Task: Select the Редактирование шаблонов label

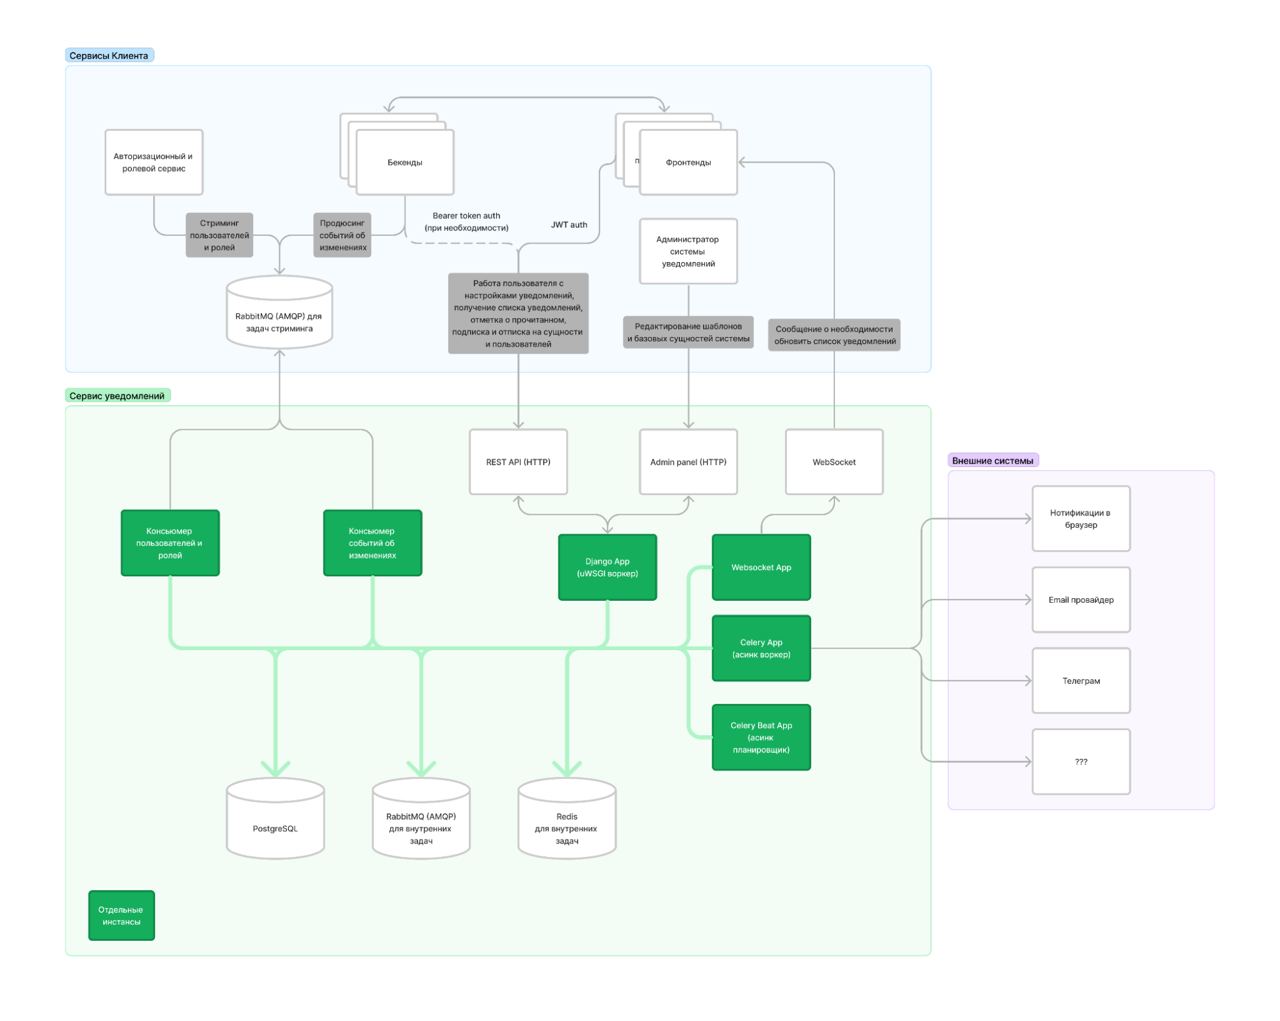Action: pyautogui.click(x=688, y=332)
